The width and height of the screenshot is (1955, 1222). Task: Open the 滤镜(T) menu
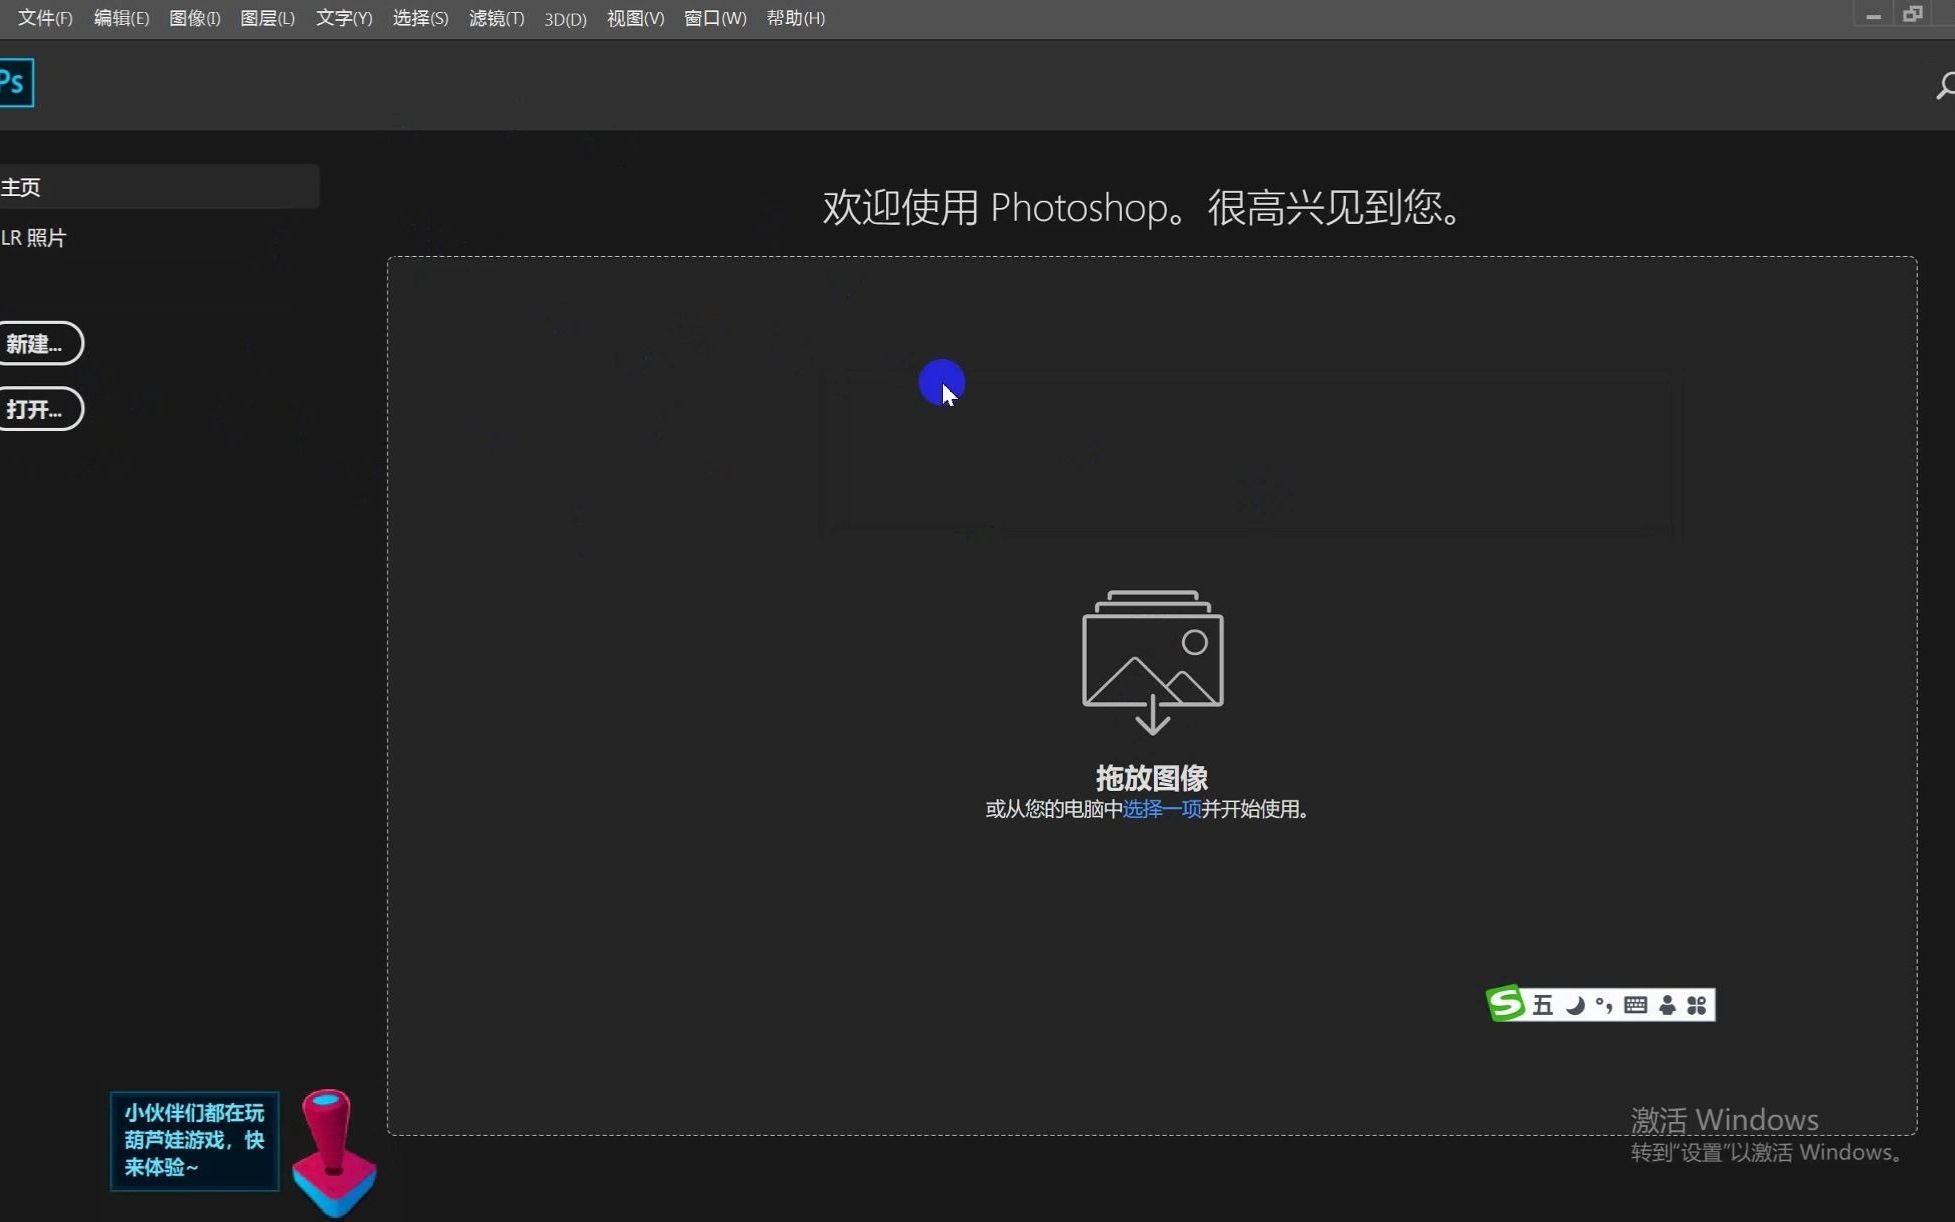(496, 18)
